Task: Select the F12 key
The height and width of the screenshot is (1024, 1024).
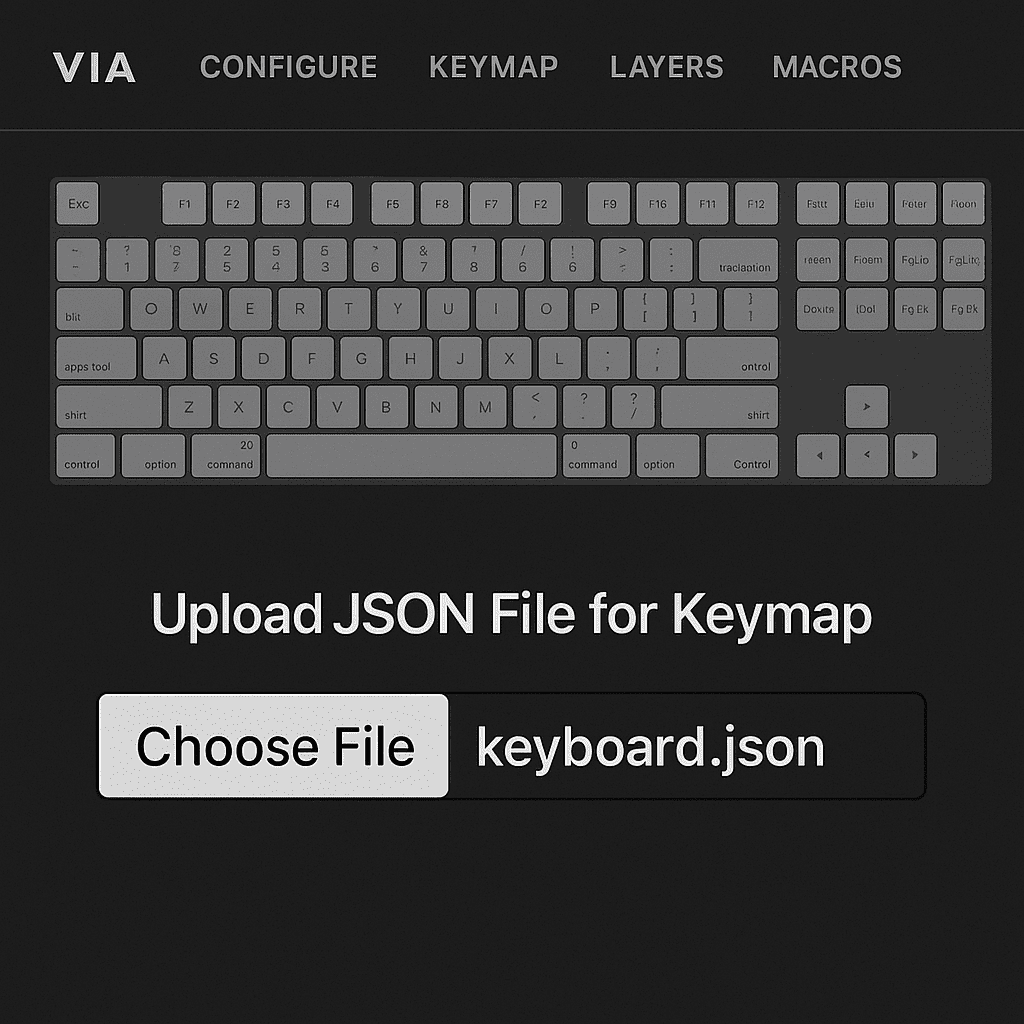Action: tap(756, 204)
